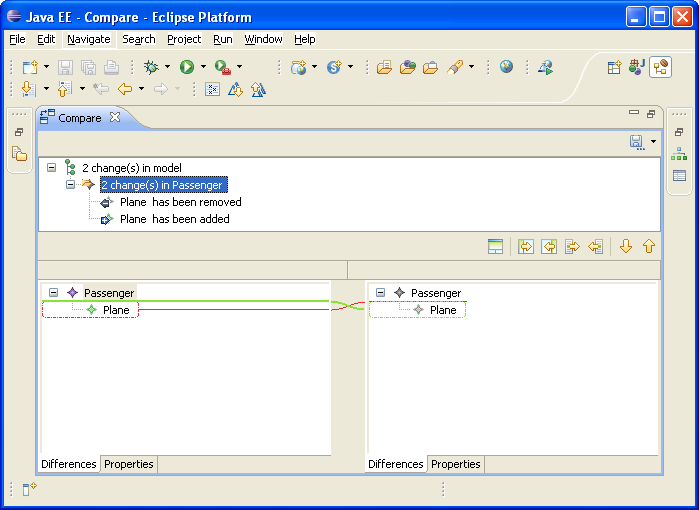Click the Print icon
Viewport: 699px width, 510px height.
click(x=111, y=67)
